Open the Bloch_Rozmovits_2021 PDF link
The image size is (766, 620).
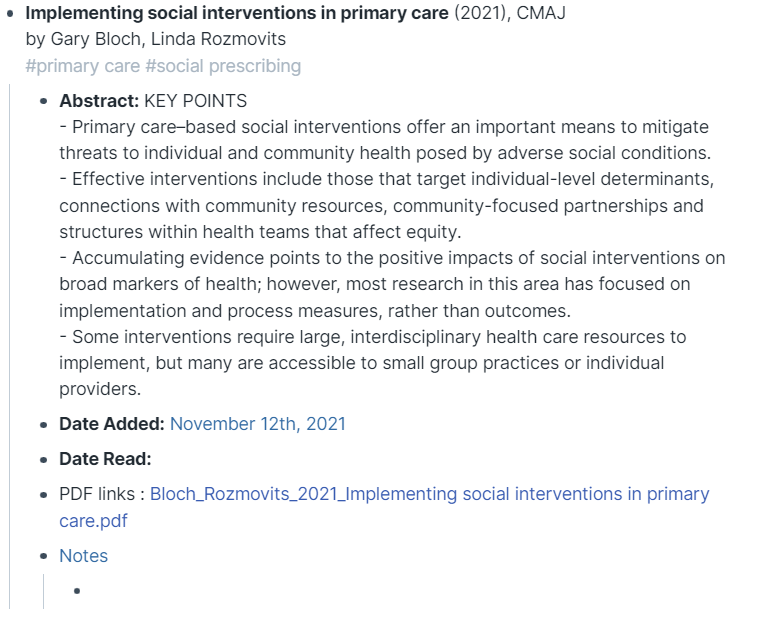[x=429, y=494]
